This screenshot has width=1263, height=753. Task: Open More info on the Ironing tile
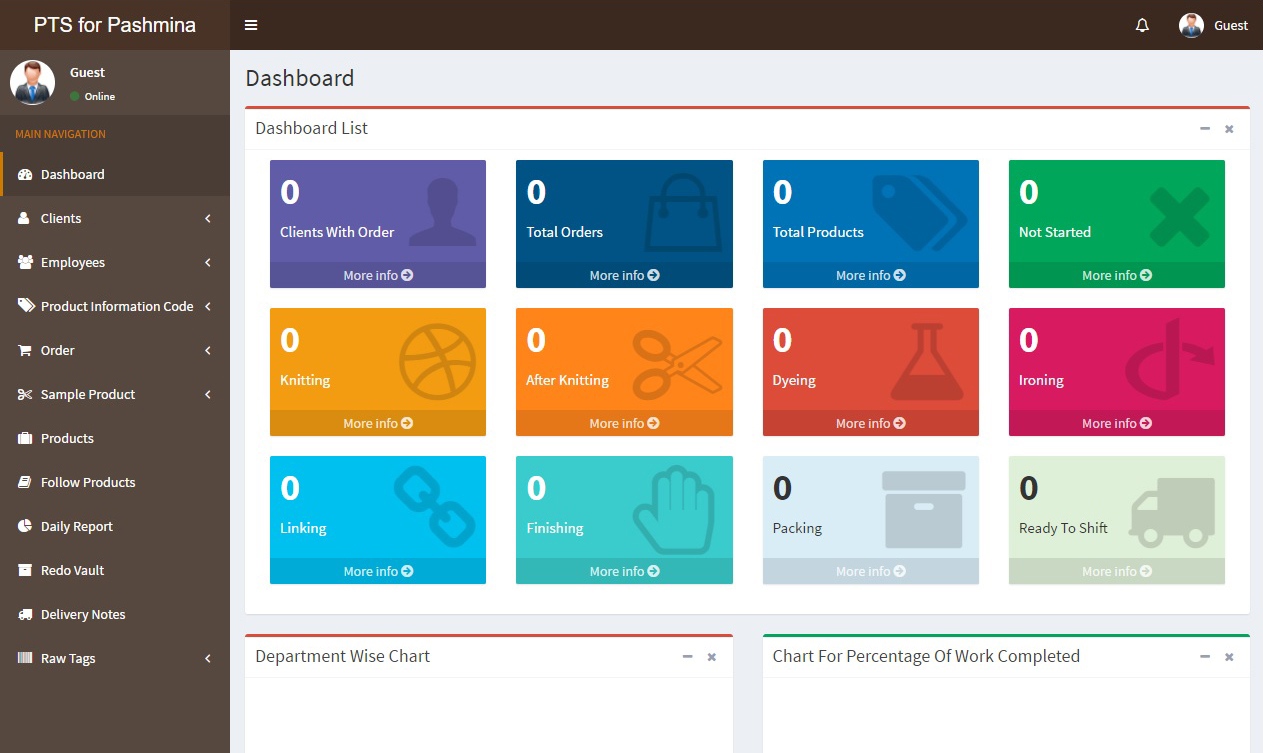tap(1116, 423)
